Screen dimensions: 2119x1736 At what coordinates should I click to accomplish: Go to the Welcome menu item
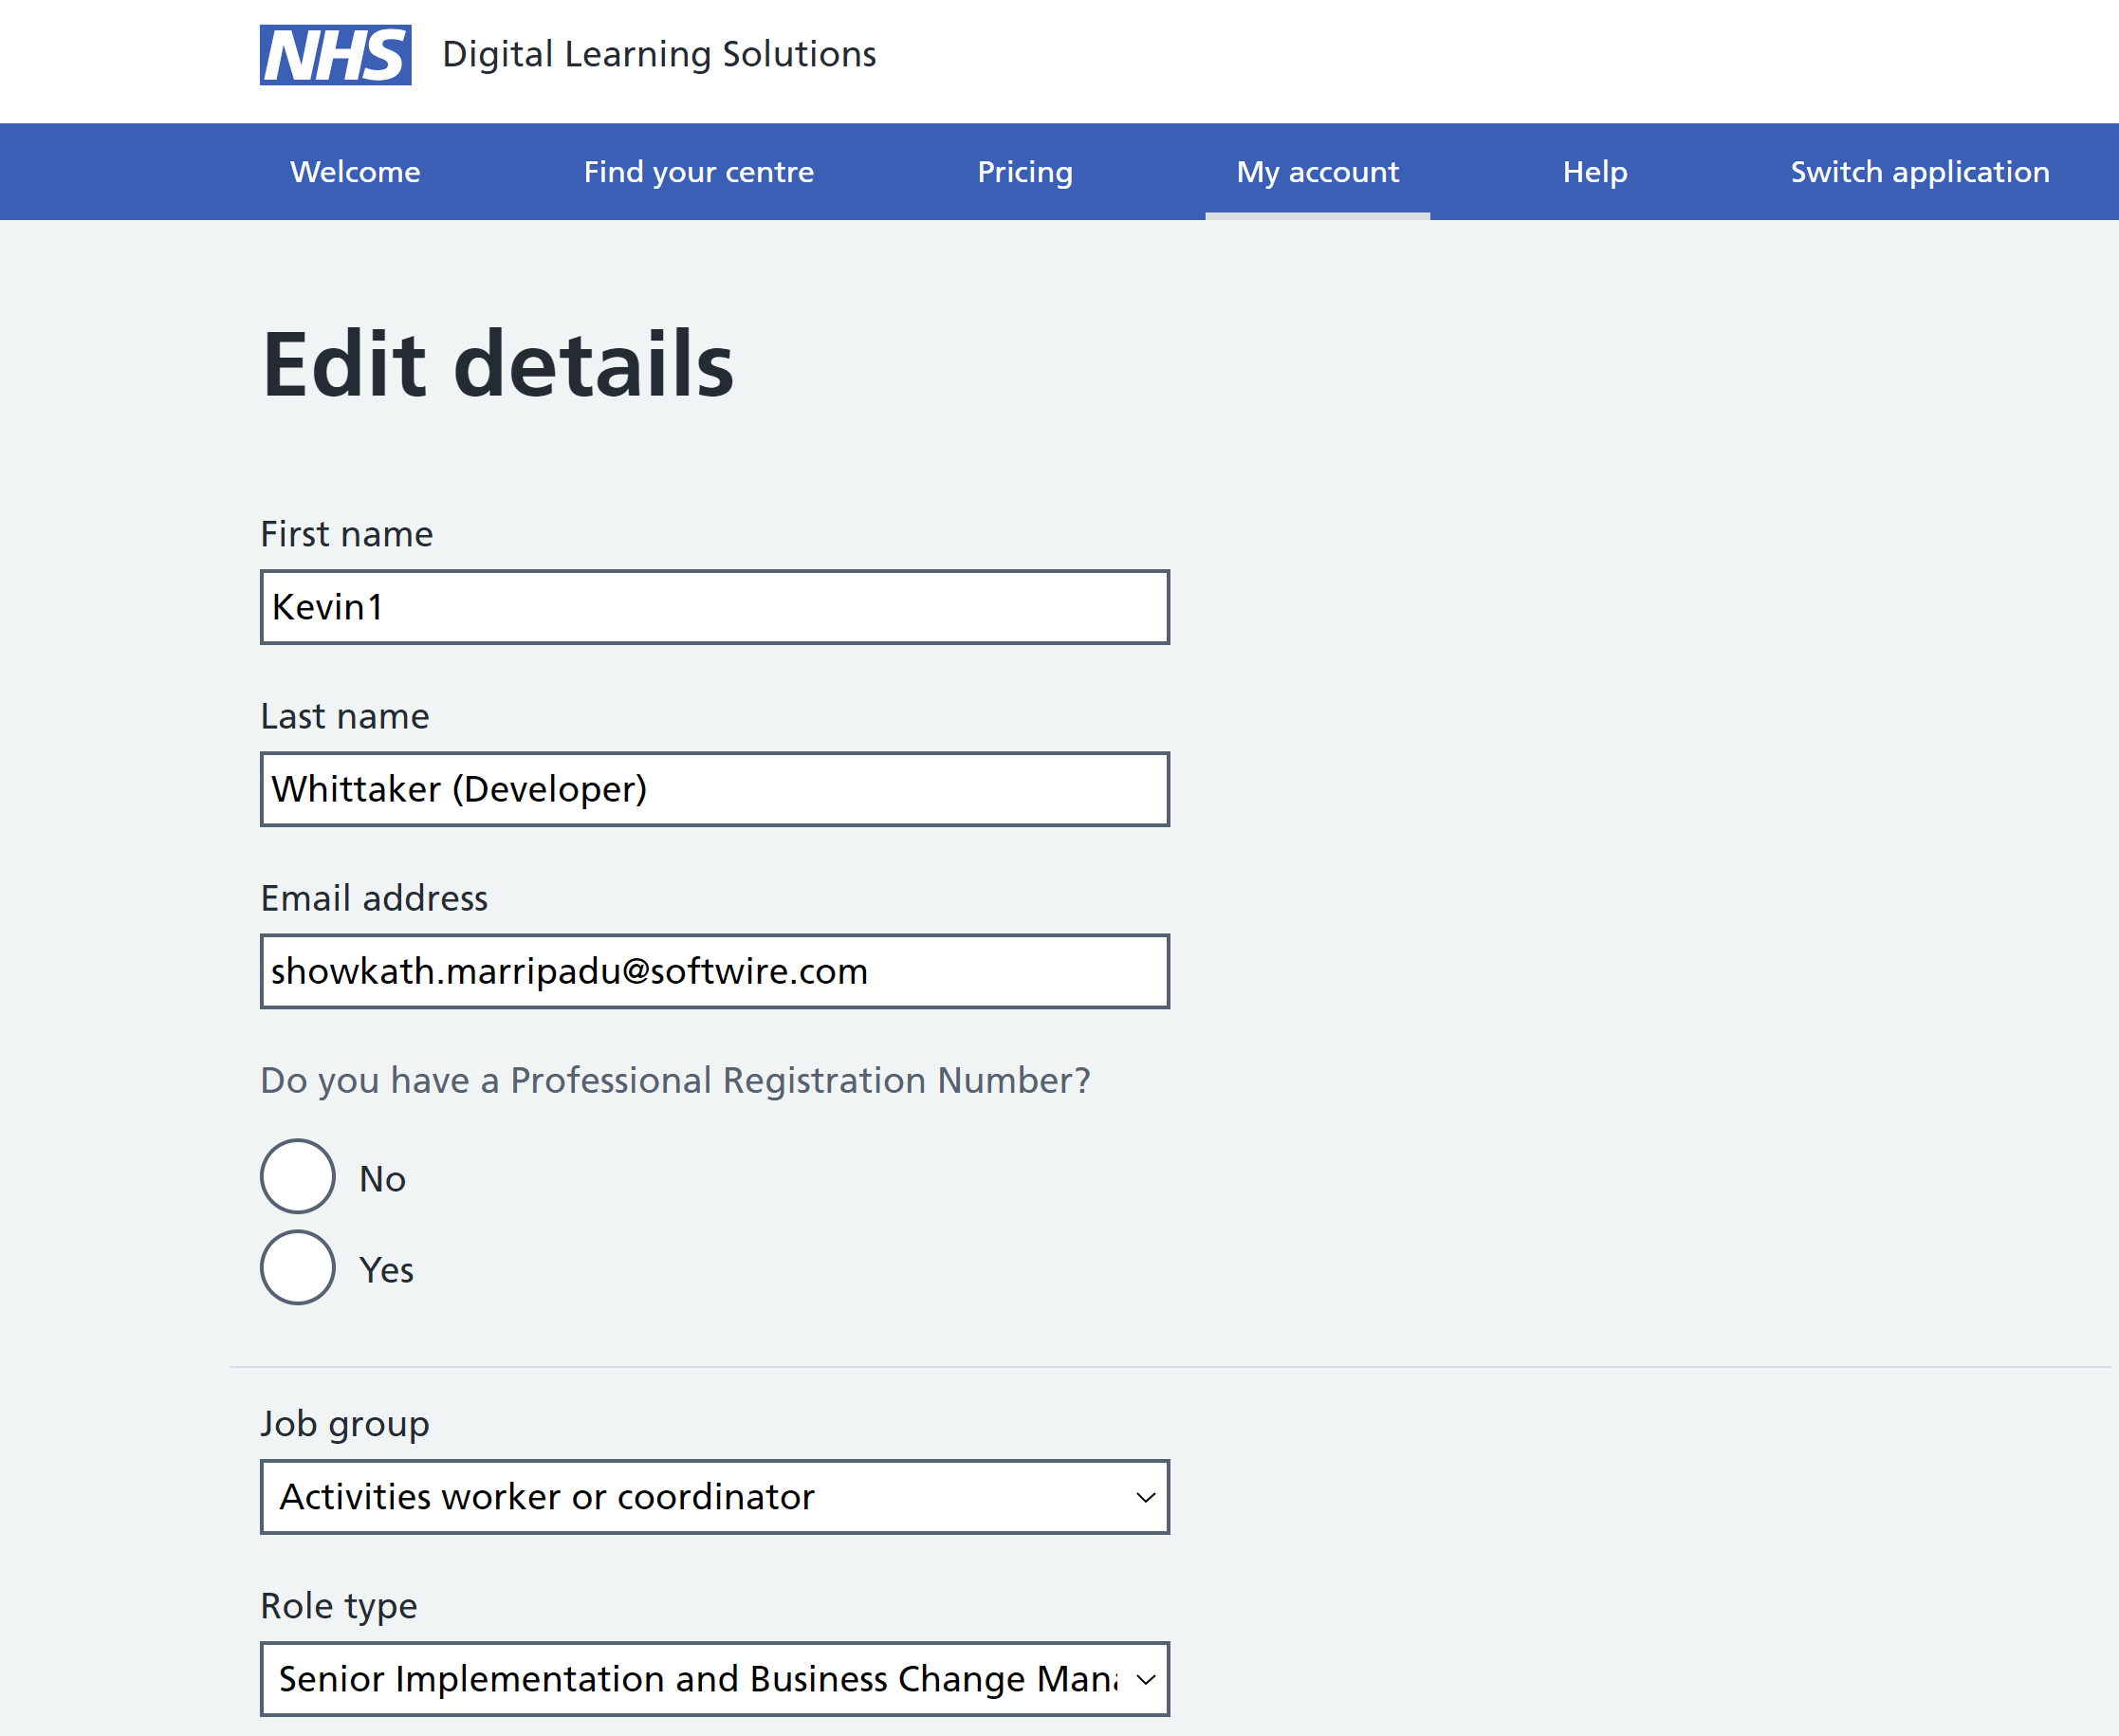(x=355, y=172)
